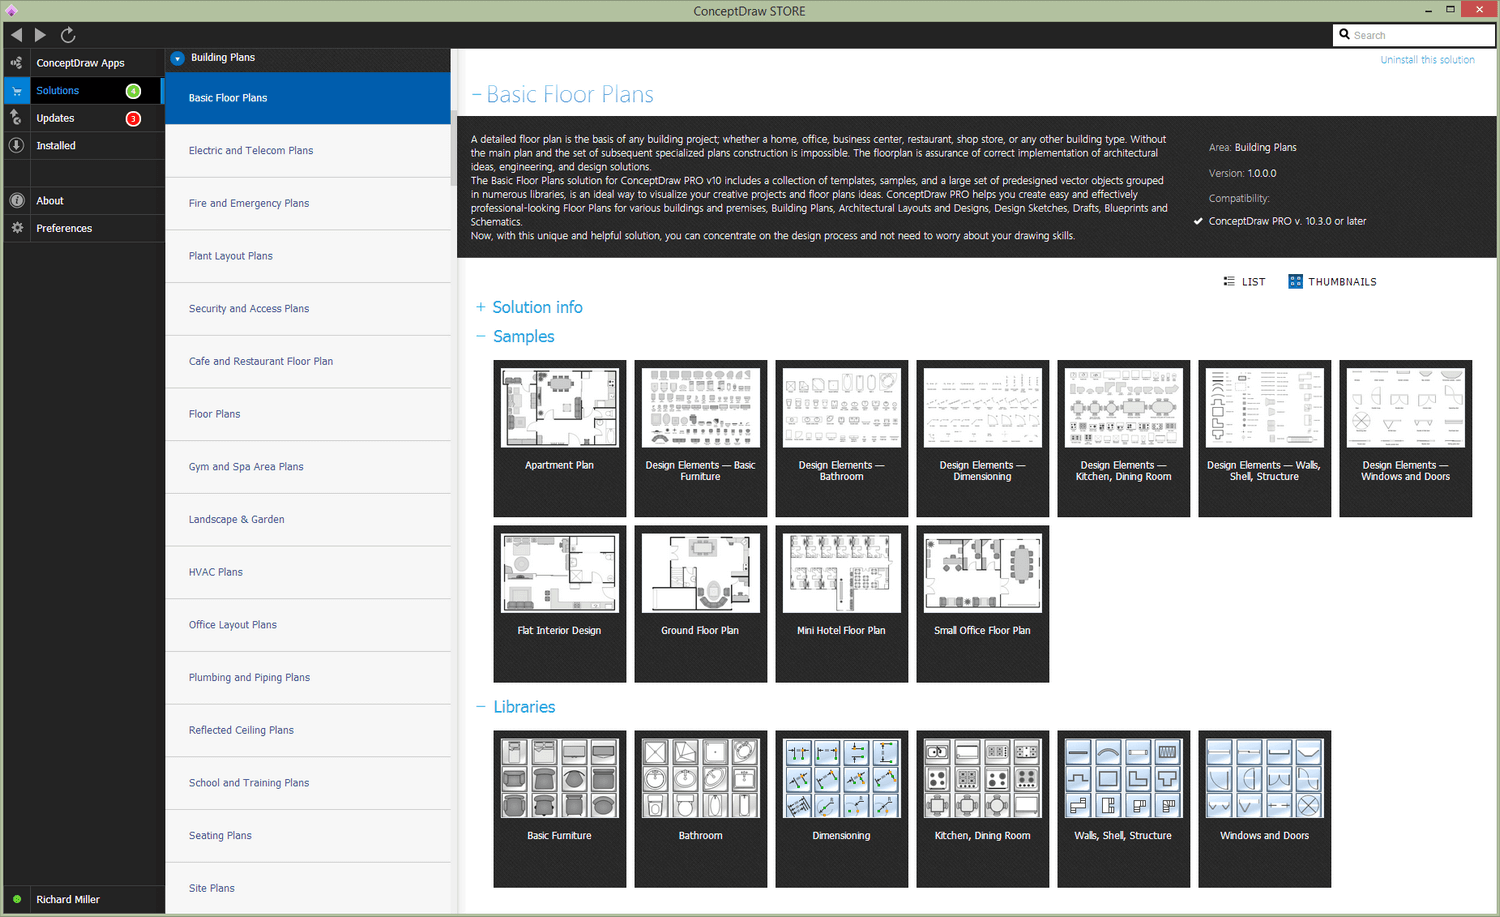Image resolution: width=1500 pixels, height=917 pixels.
Task: Select HVAC Plans solution
Action: [308, 573]
